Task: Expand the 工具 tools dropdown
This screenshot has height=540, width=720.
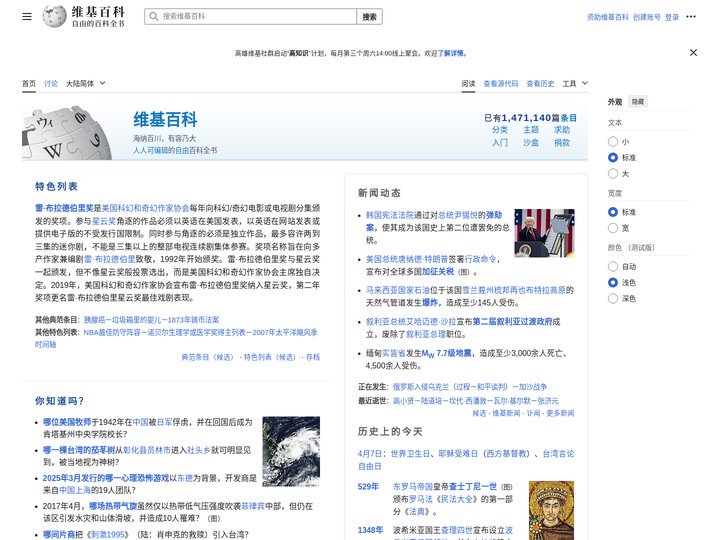Action: coord(575,83)
